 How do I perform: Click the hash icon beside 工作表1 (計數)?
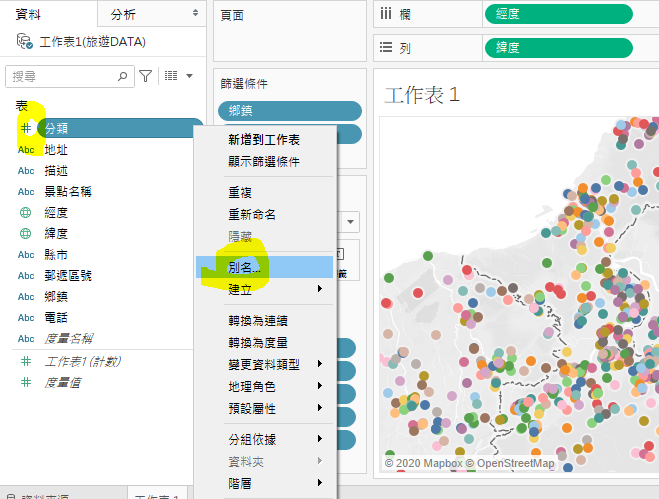26,361
